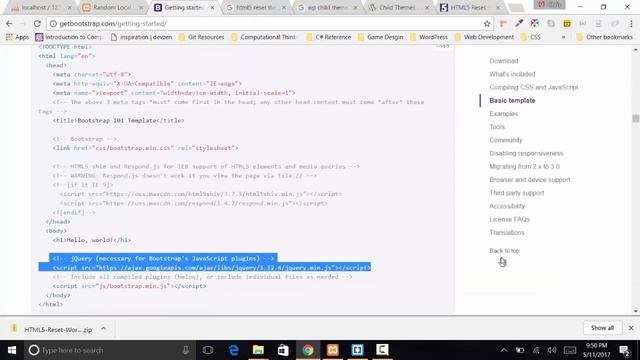The image size is (640, 360).
Task: Click the page vertical scrollbar thumb
Action: 636,118
